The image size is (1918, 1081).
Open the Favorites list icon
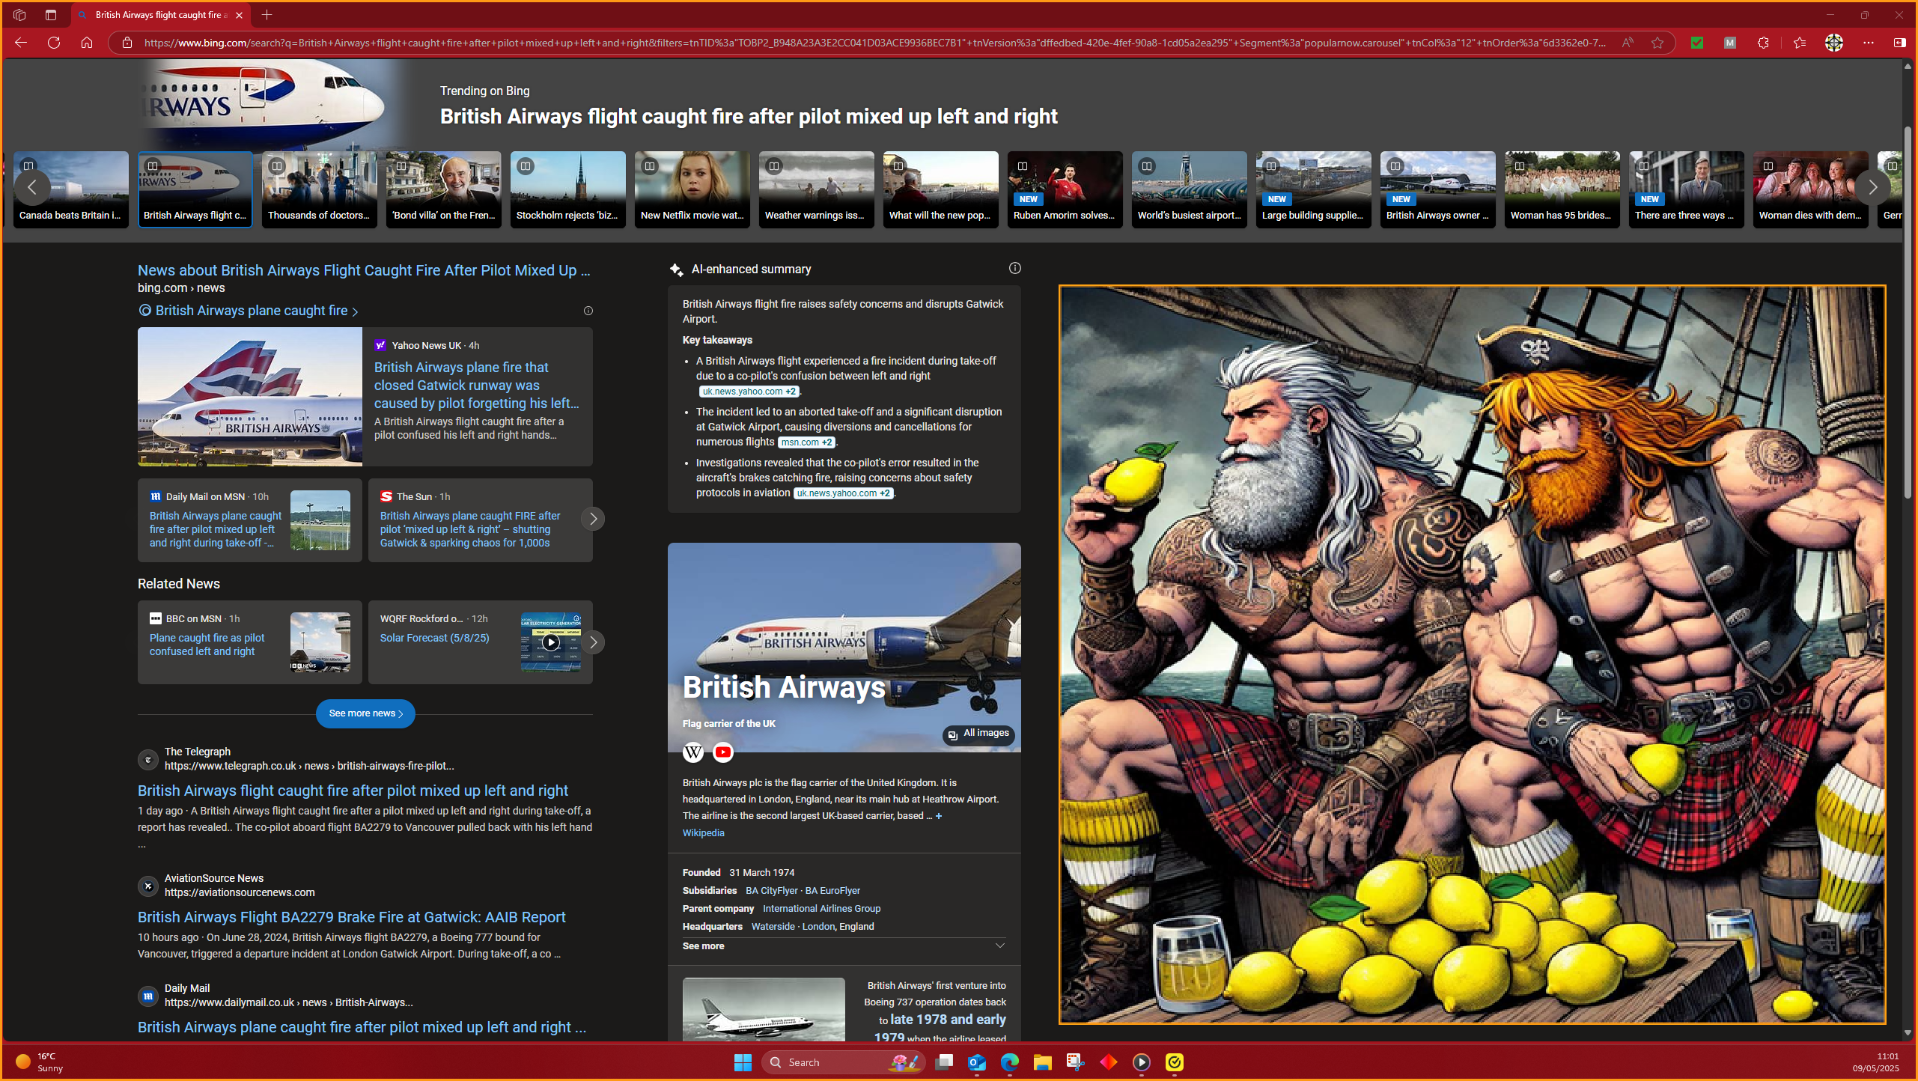point(1800,42)
